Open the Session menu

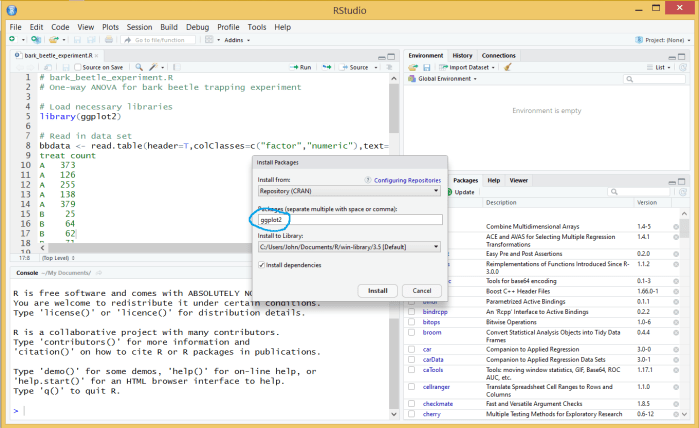tap(139, 27)
